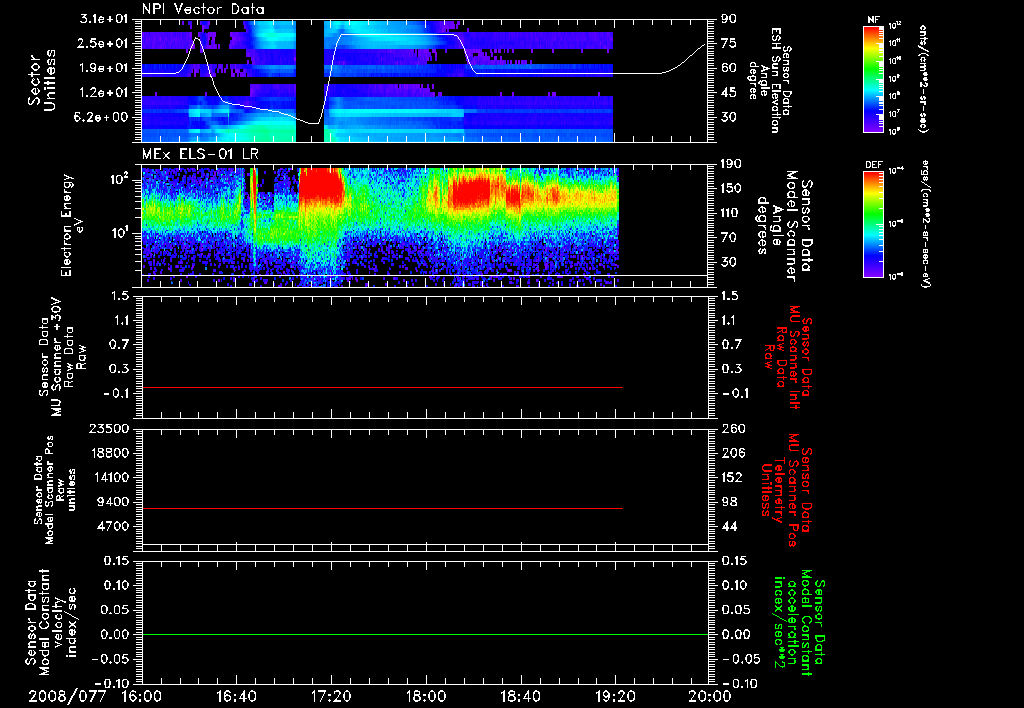
Task: Click the 150 scanner angle tick label
Action: pos(732,189)
